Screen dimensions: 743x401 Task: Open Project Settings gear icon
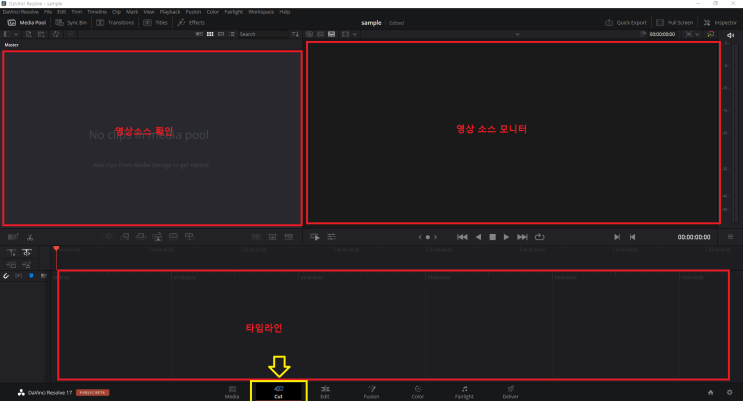click(x=730, y=392)
